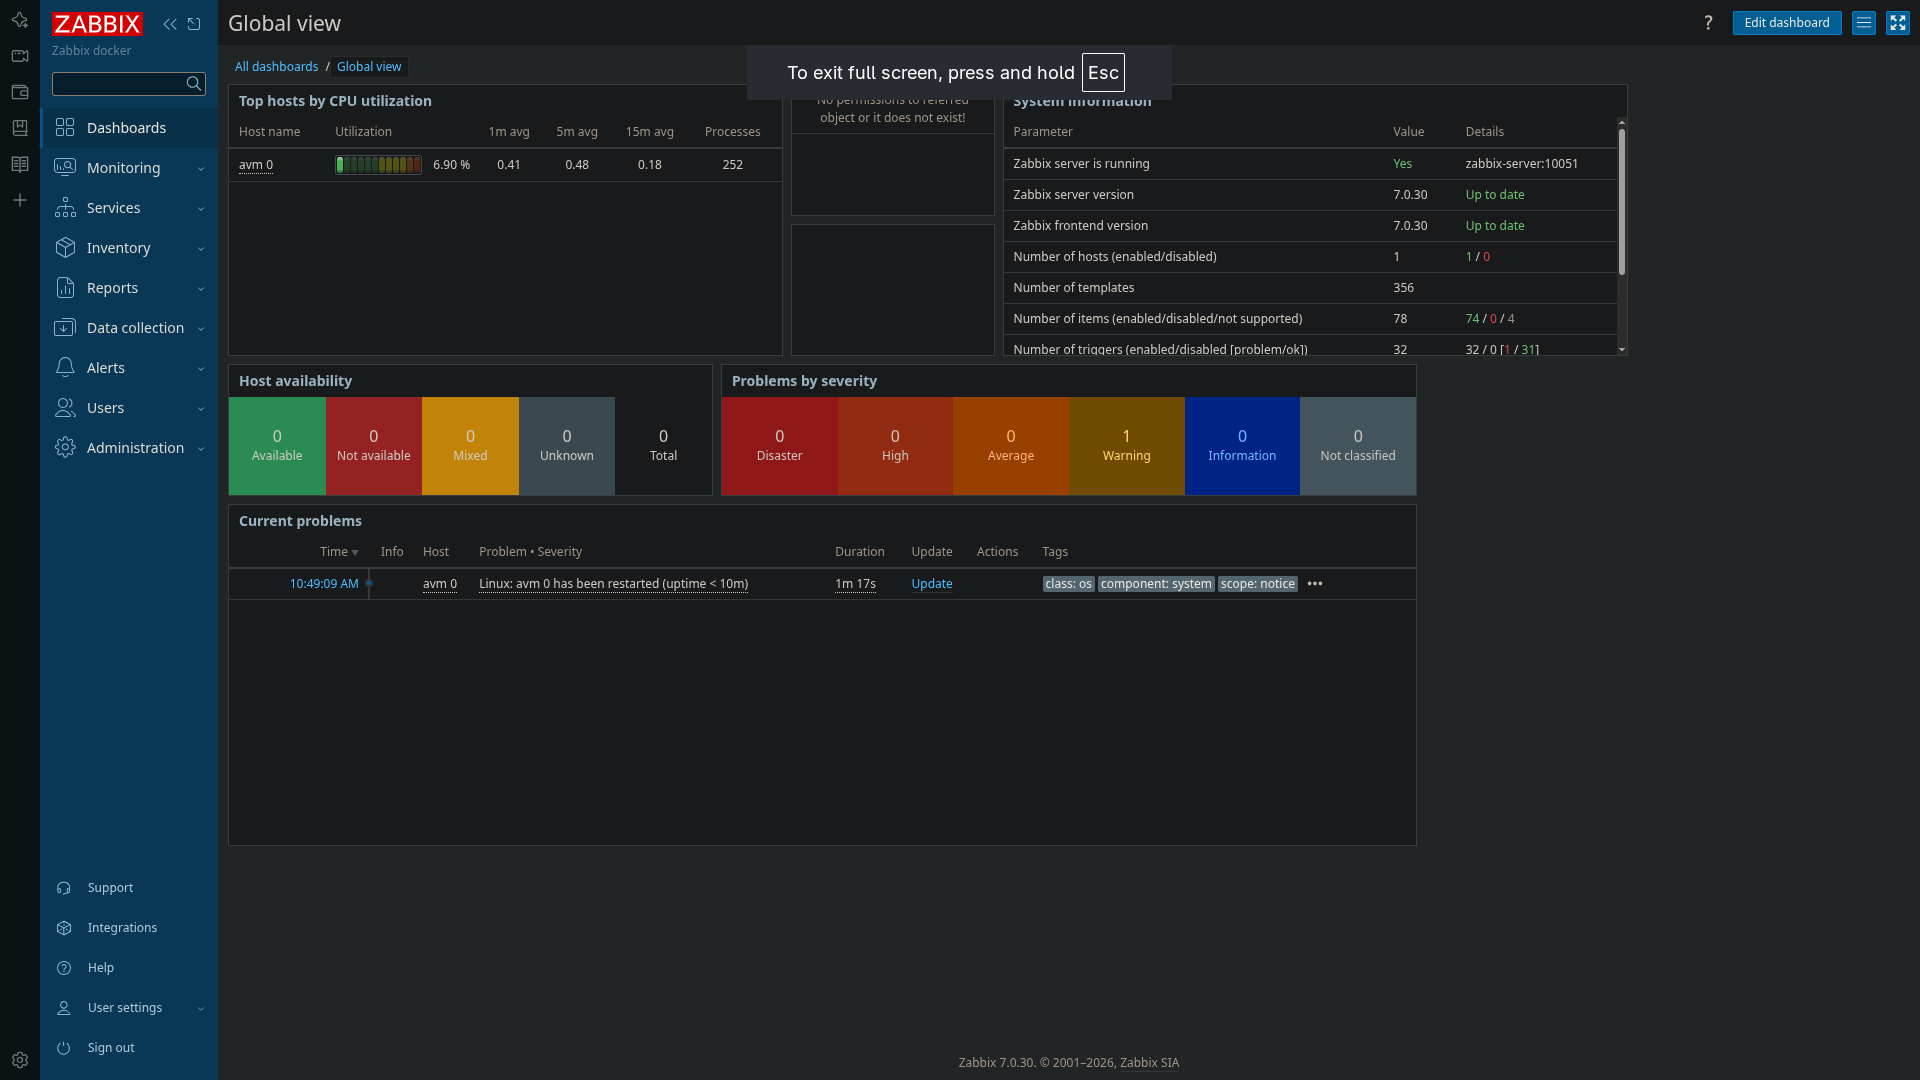Expand the Services menu chevron

(201, 209)
